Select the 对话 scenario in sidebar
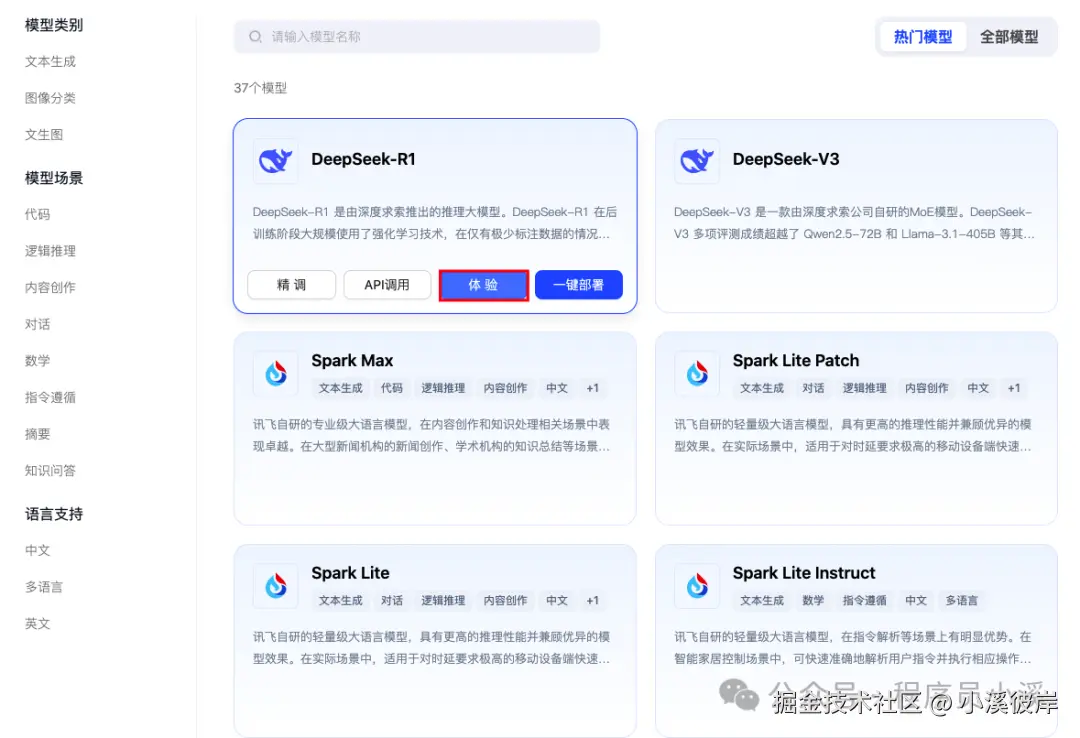 pyautogui.click(x=37, y=324)
